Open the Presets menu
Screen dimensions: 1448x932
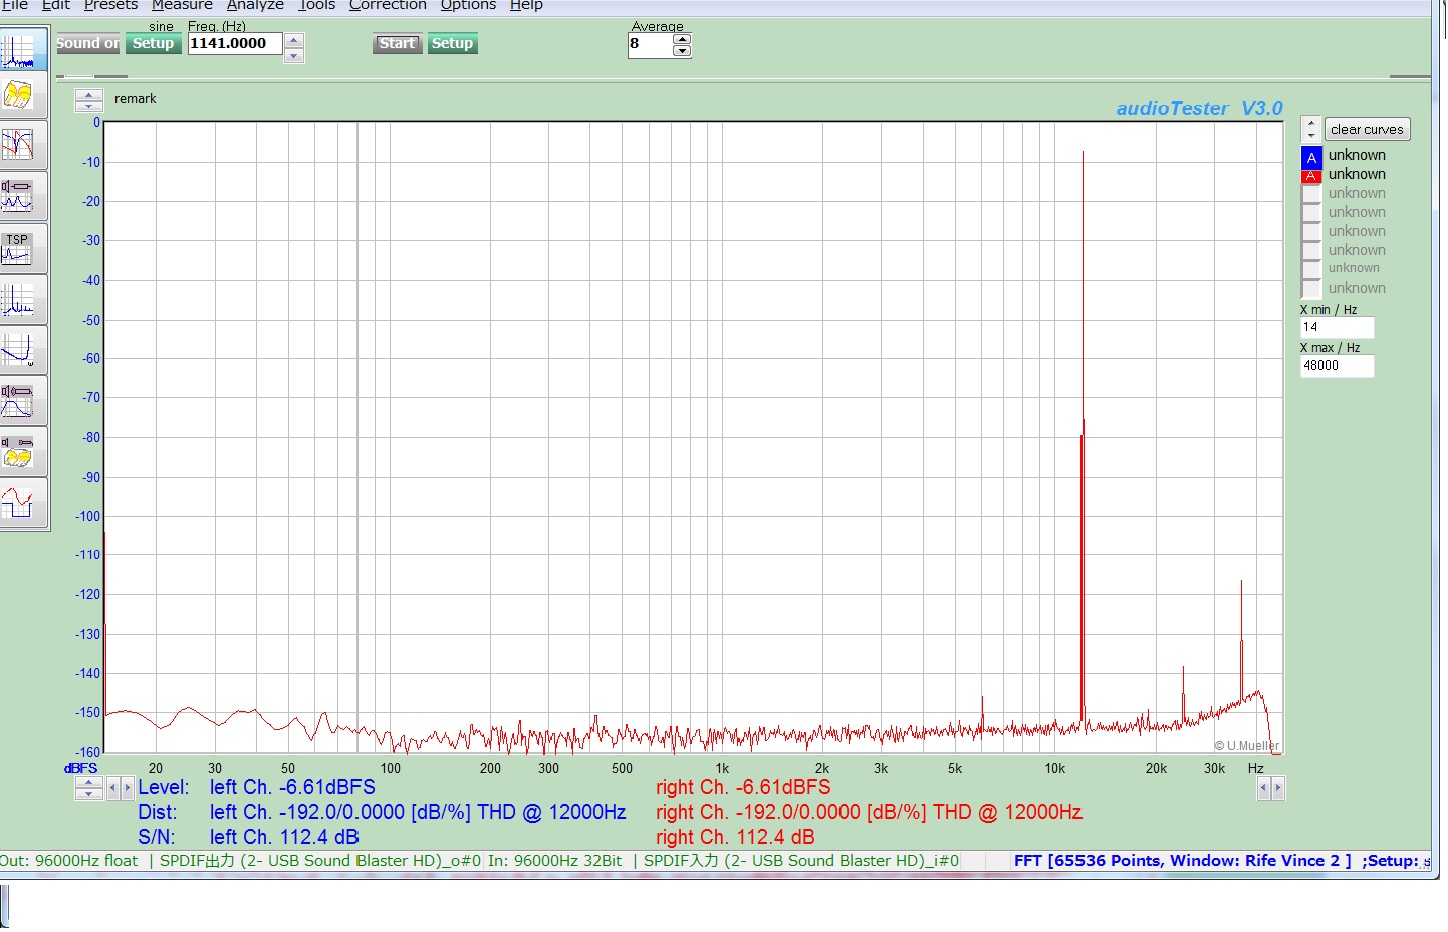click(x=111, y=5)
